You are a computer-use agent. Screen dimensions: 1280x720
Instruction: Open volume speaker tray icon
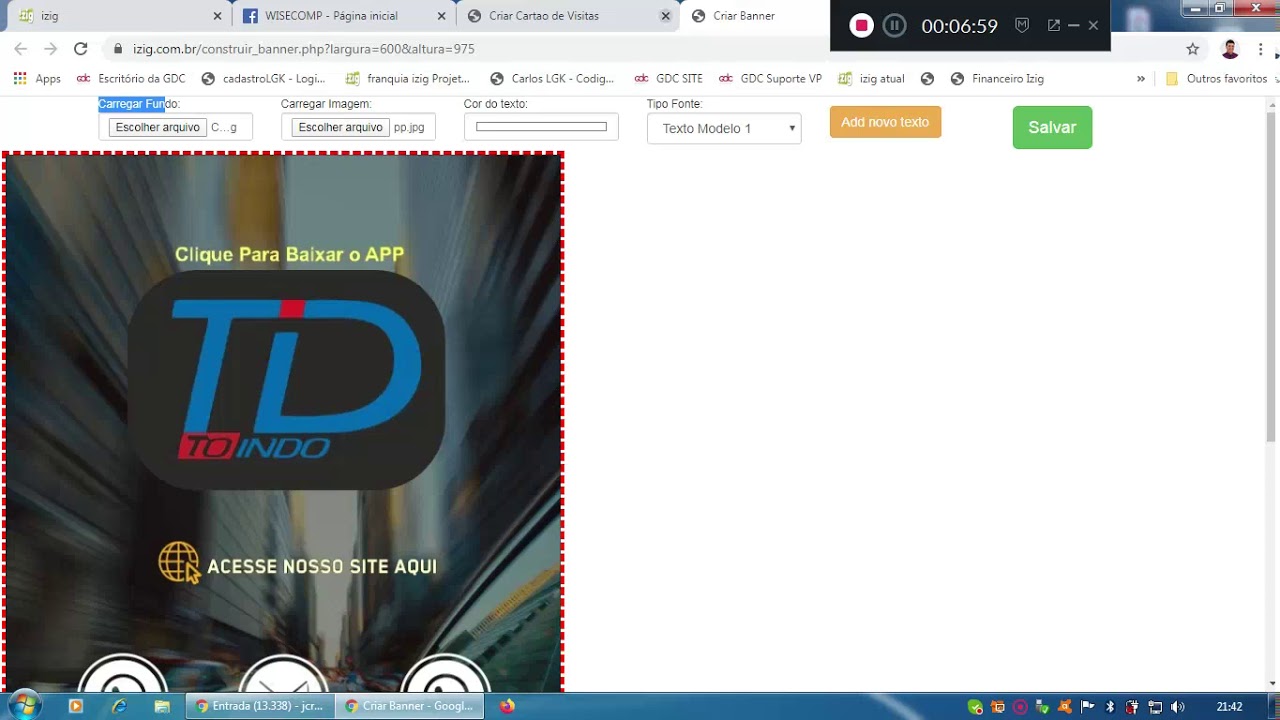tap(1177, 707)
